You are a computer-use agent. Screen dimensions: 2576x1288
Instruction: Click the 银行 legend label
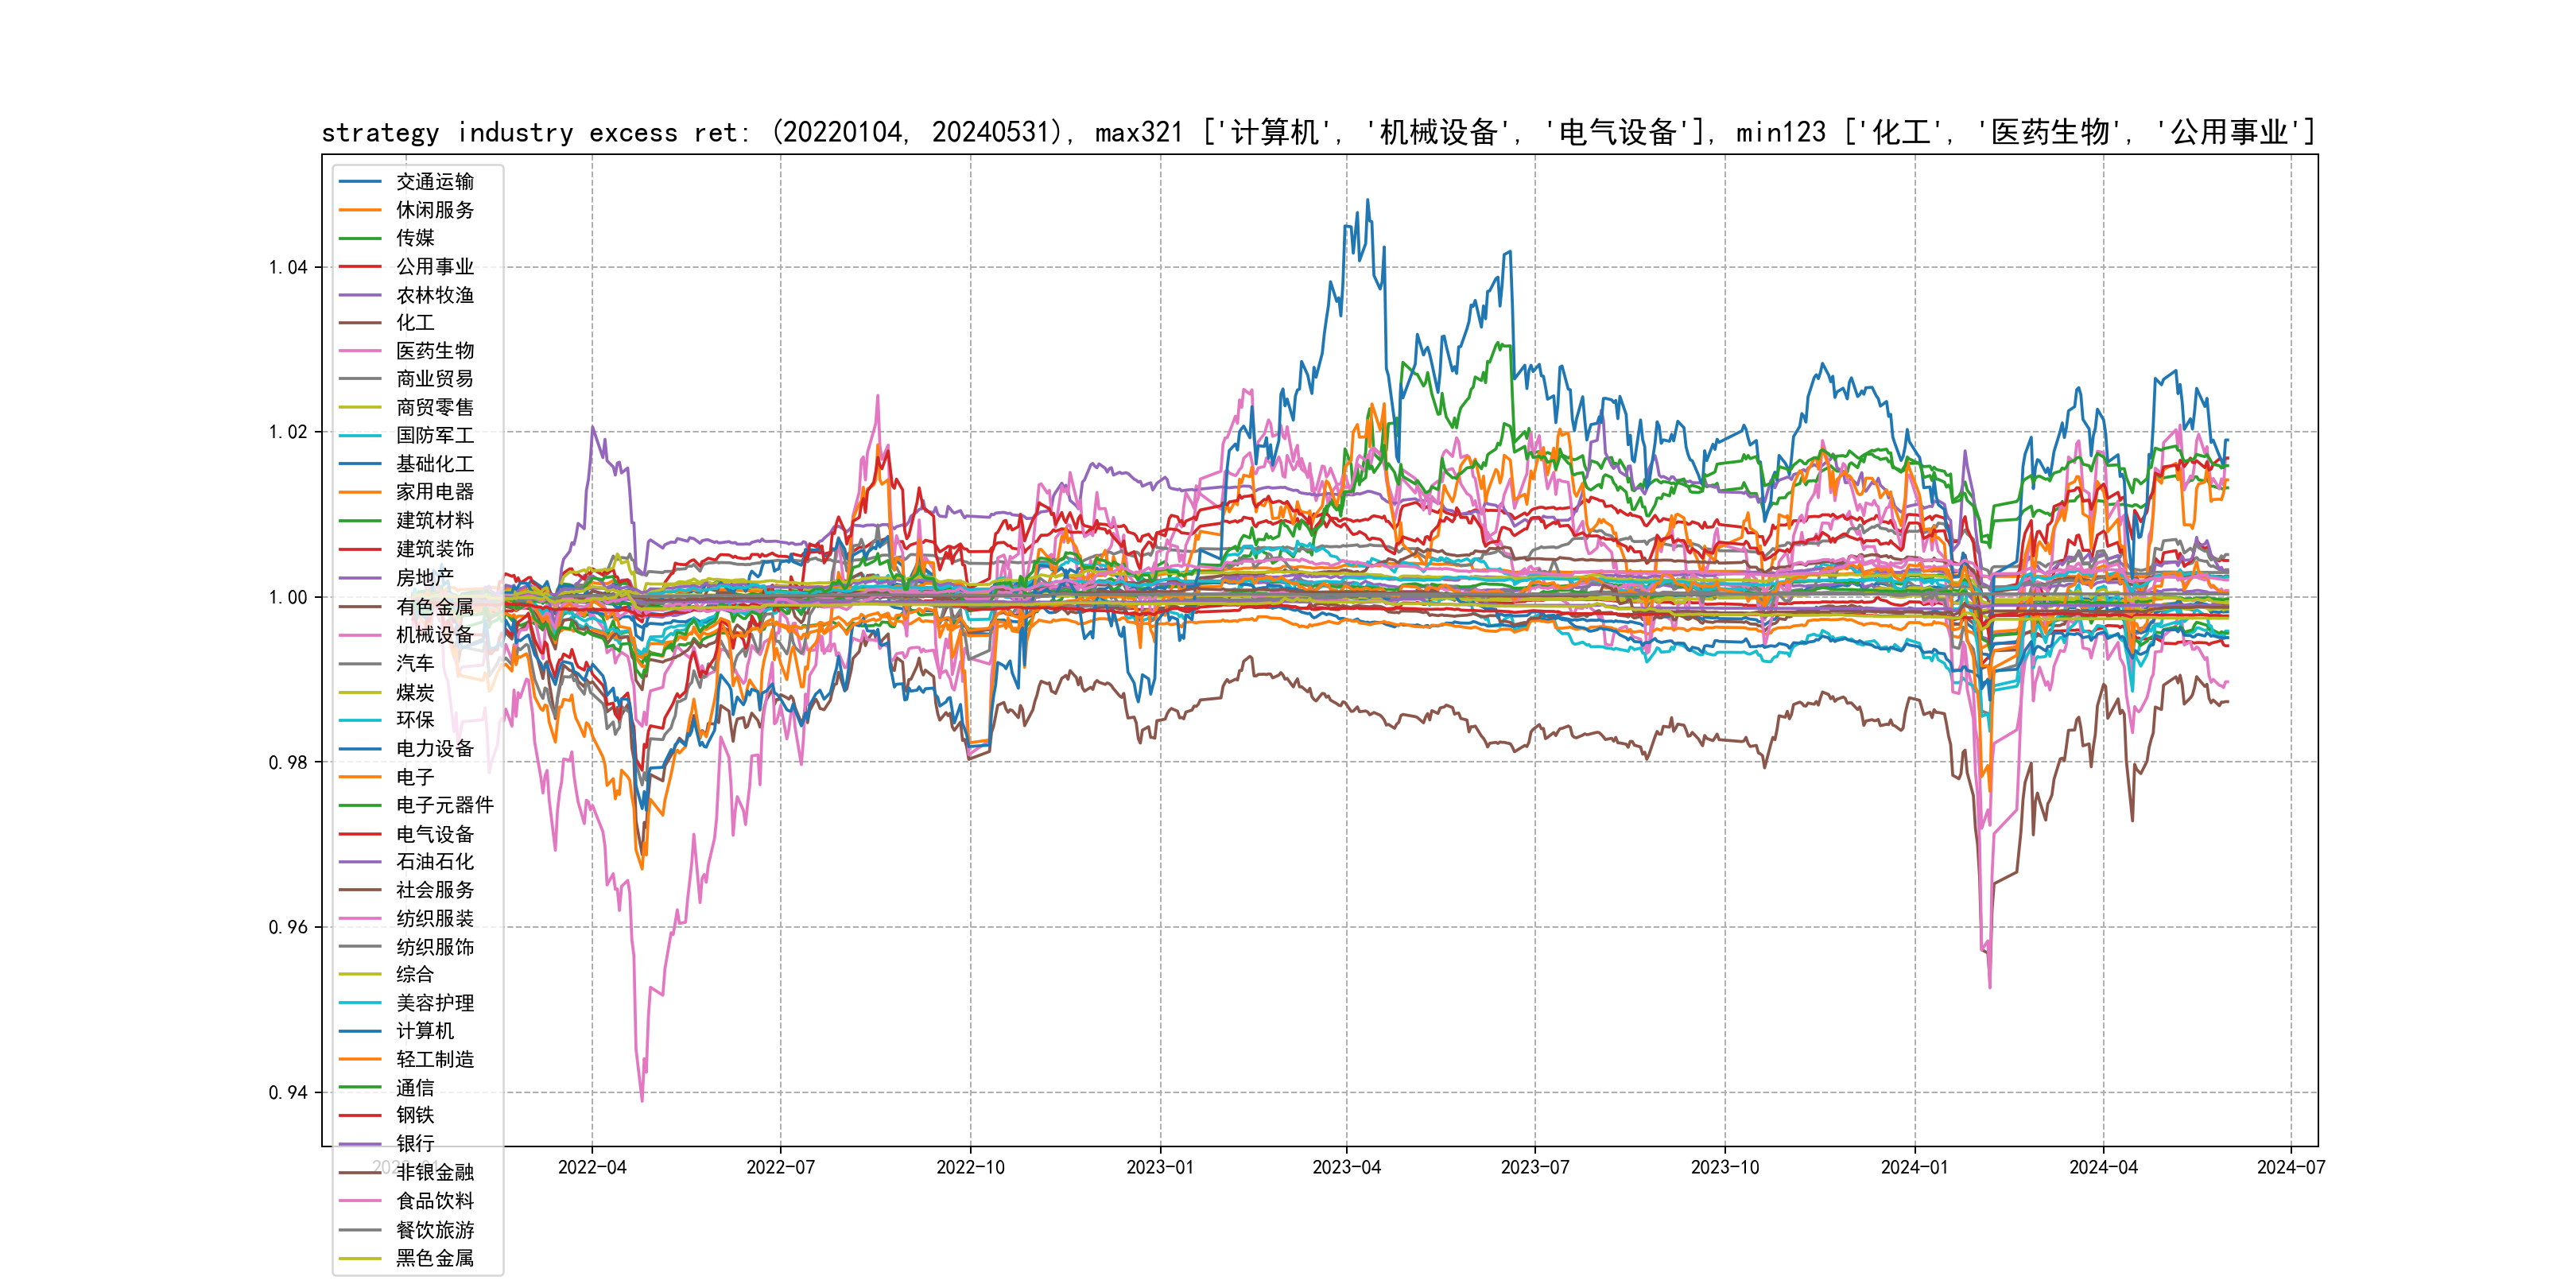click(x=414, y=1144)
